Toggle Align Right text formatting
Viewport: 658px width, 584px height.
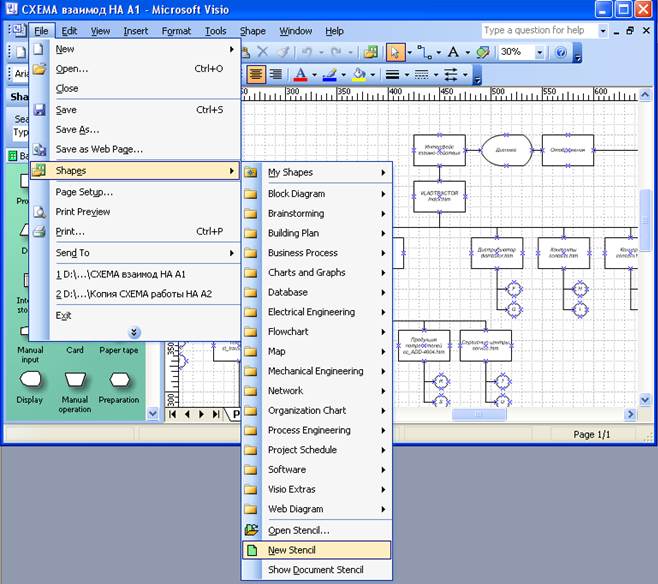[x=275, y=75]
